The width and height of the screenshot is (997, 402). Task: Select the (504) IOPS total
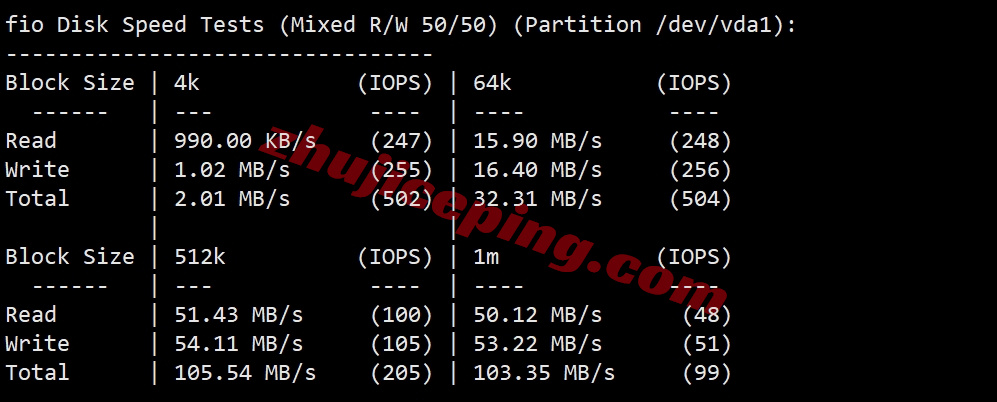pos(700,198)
